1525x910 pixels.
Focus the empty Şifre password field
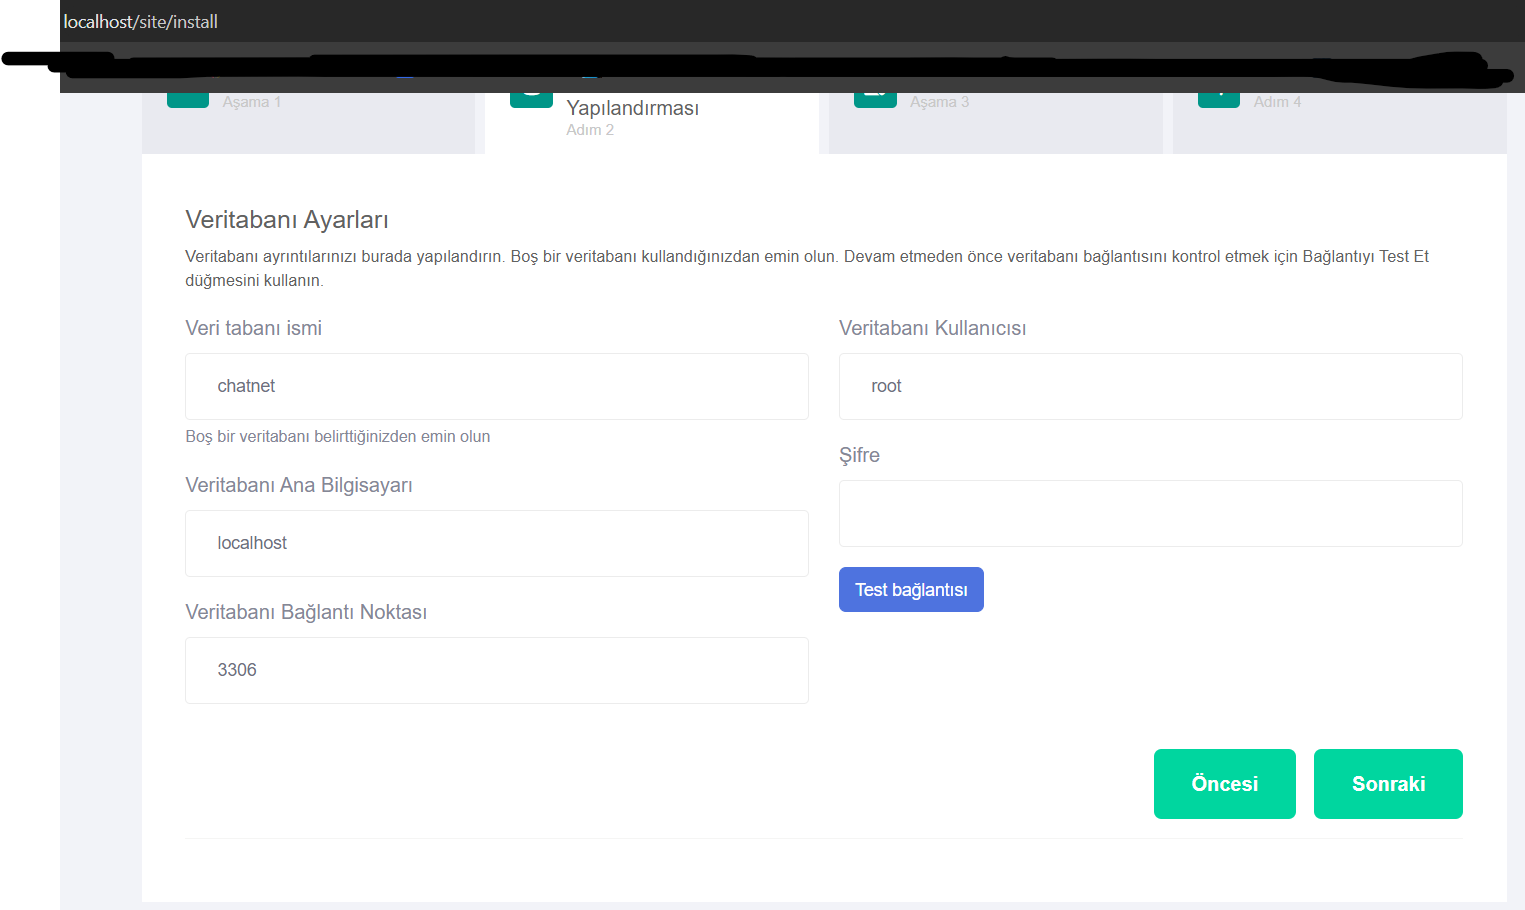click(x=1150, y=513)
